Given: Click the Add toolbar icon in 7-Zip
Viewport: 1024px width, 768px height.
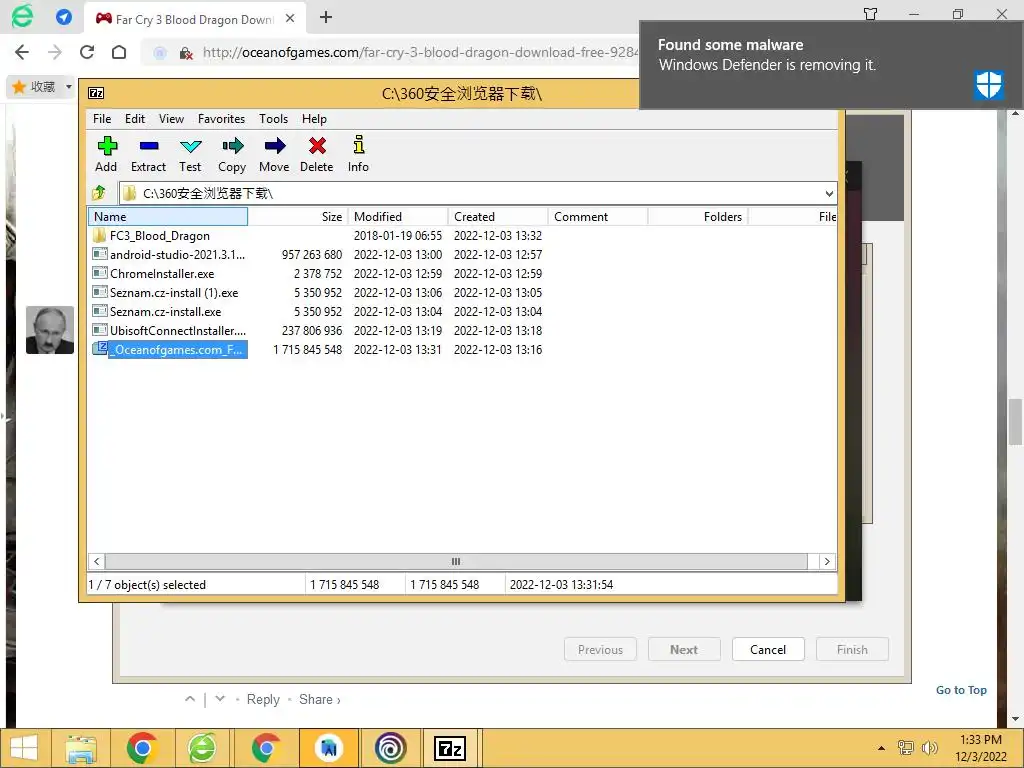Looking at the screenshot, I should tap(106, 154).
